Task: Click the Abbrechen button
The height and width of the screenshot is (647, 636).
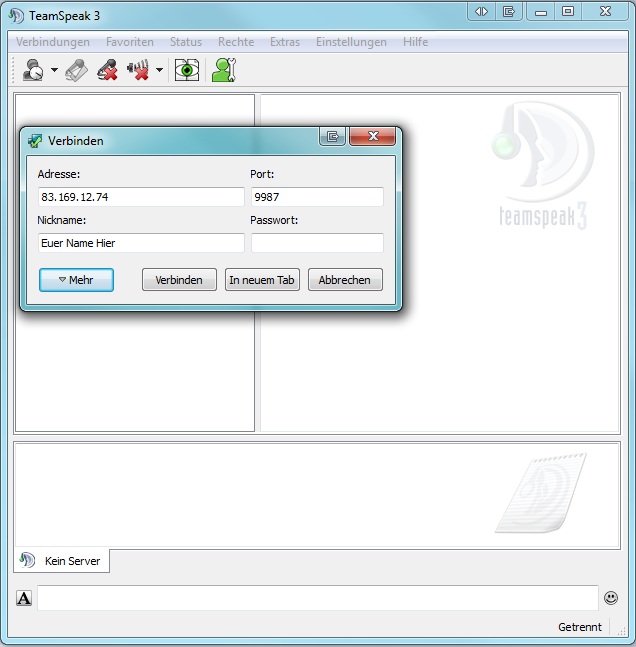Action: tap(345, 280)
